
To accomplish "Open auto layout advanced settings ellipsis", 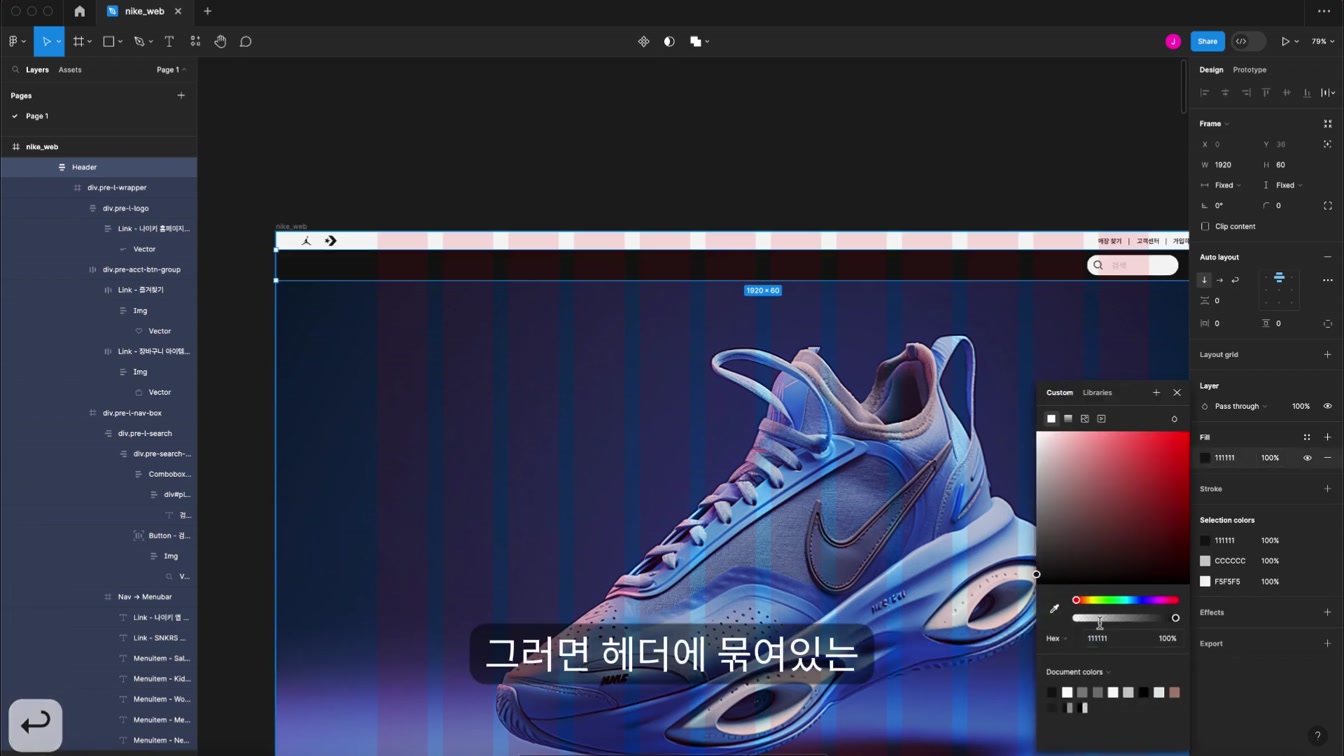I will (1328, 280).
